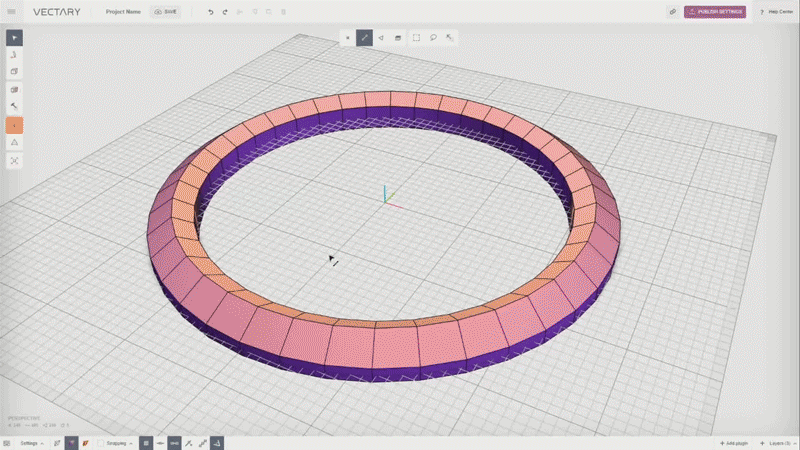The height and width of the screenshot is (450, 800).
Task: Save the project with SAVE button
Action: (x=165, y=12)
